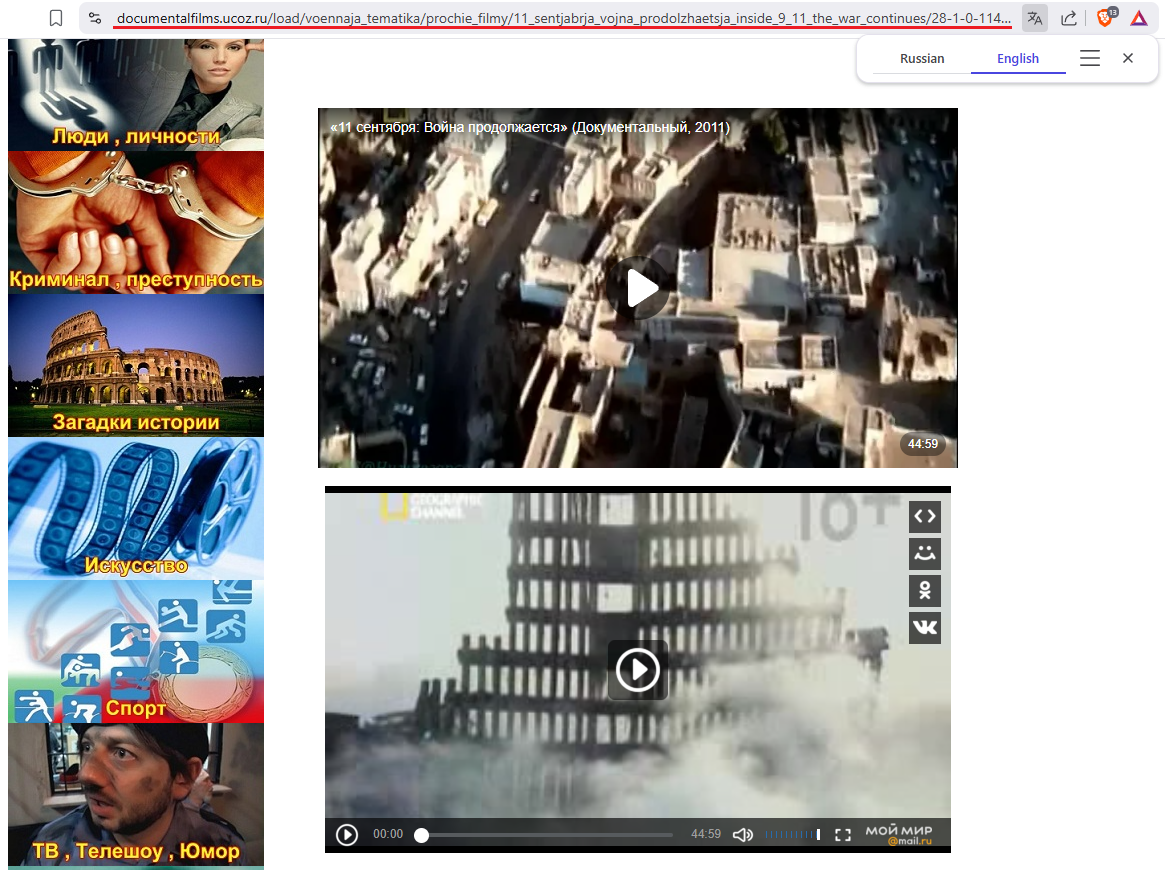Screen dimensions: 1165x870
Task: Click the Brave Rewards triangle icon
Action: [1139, 18]
